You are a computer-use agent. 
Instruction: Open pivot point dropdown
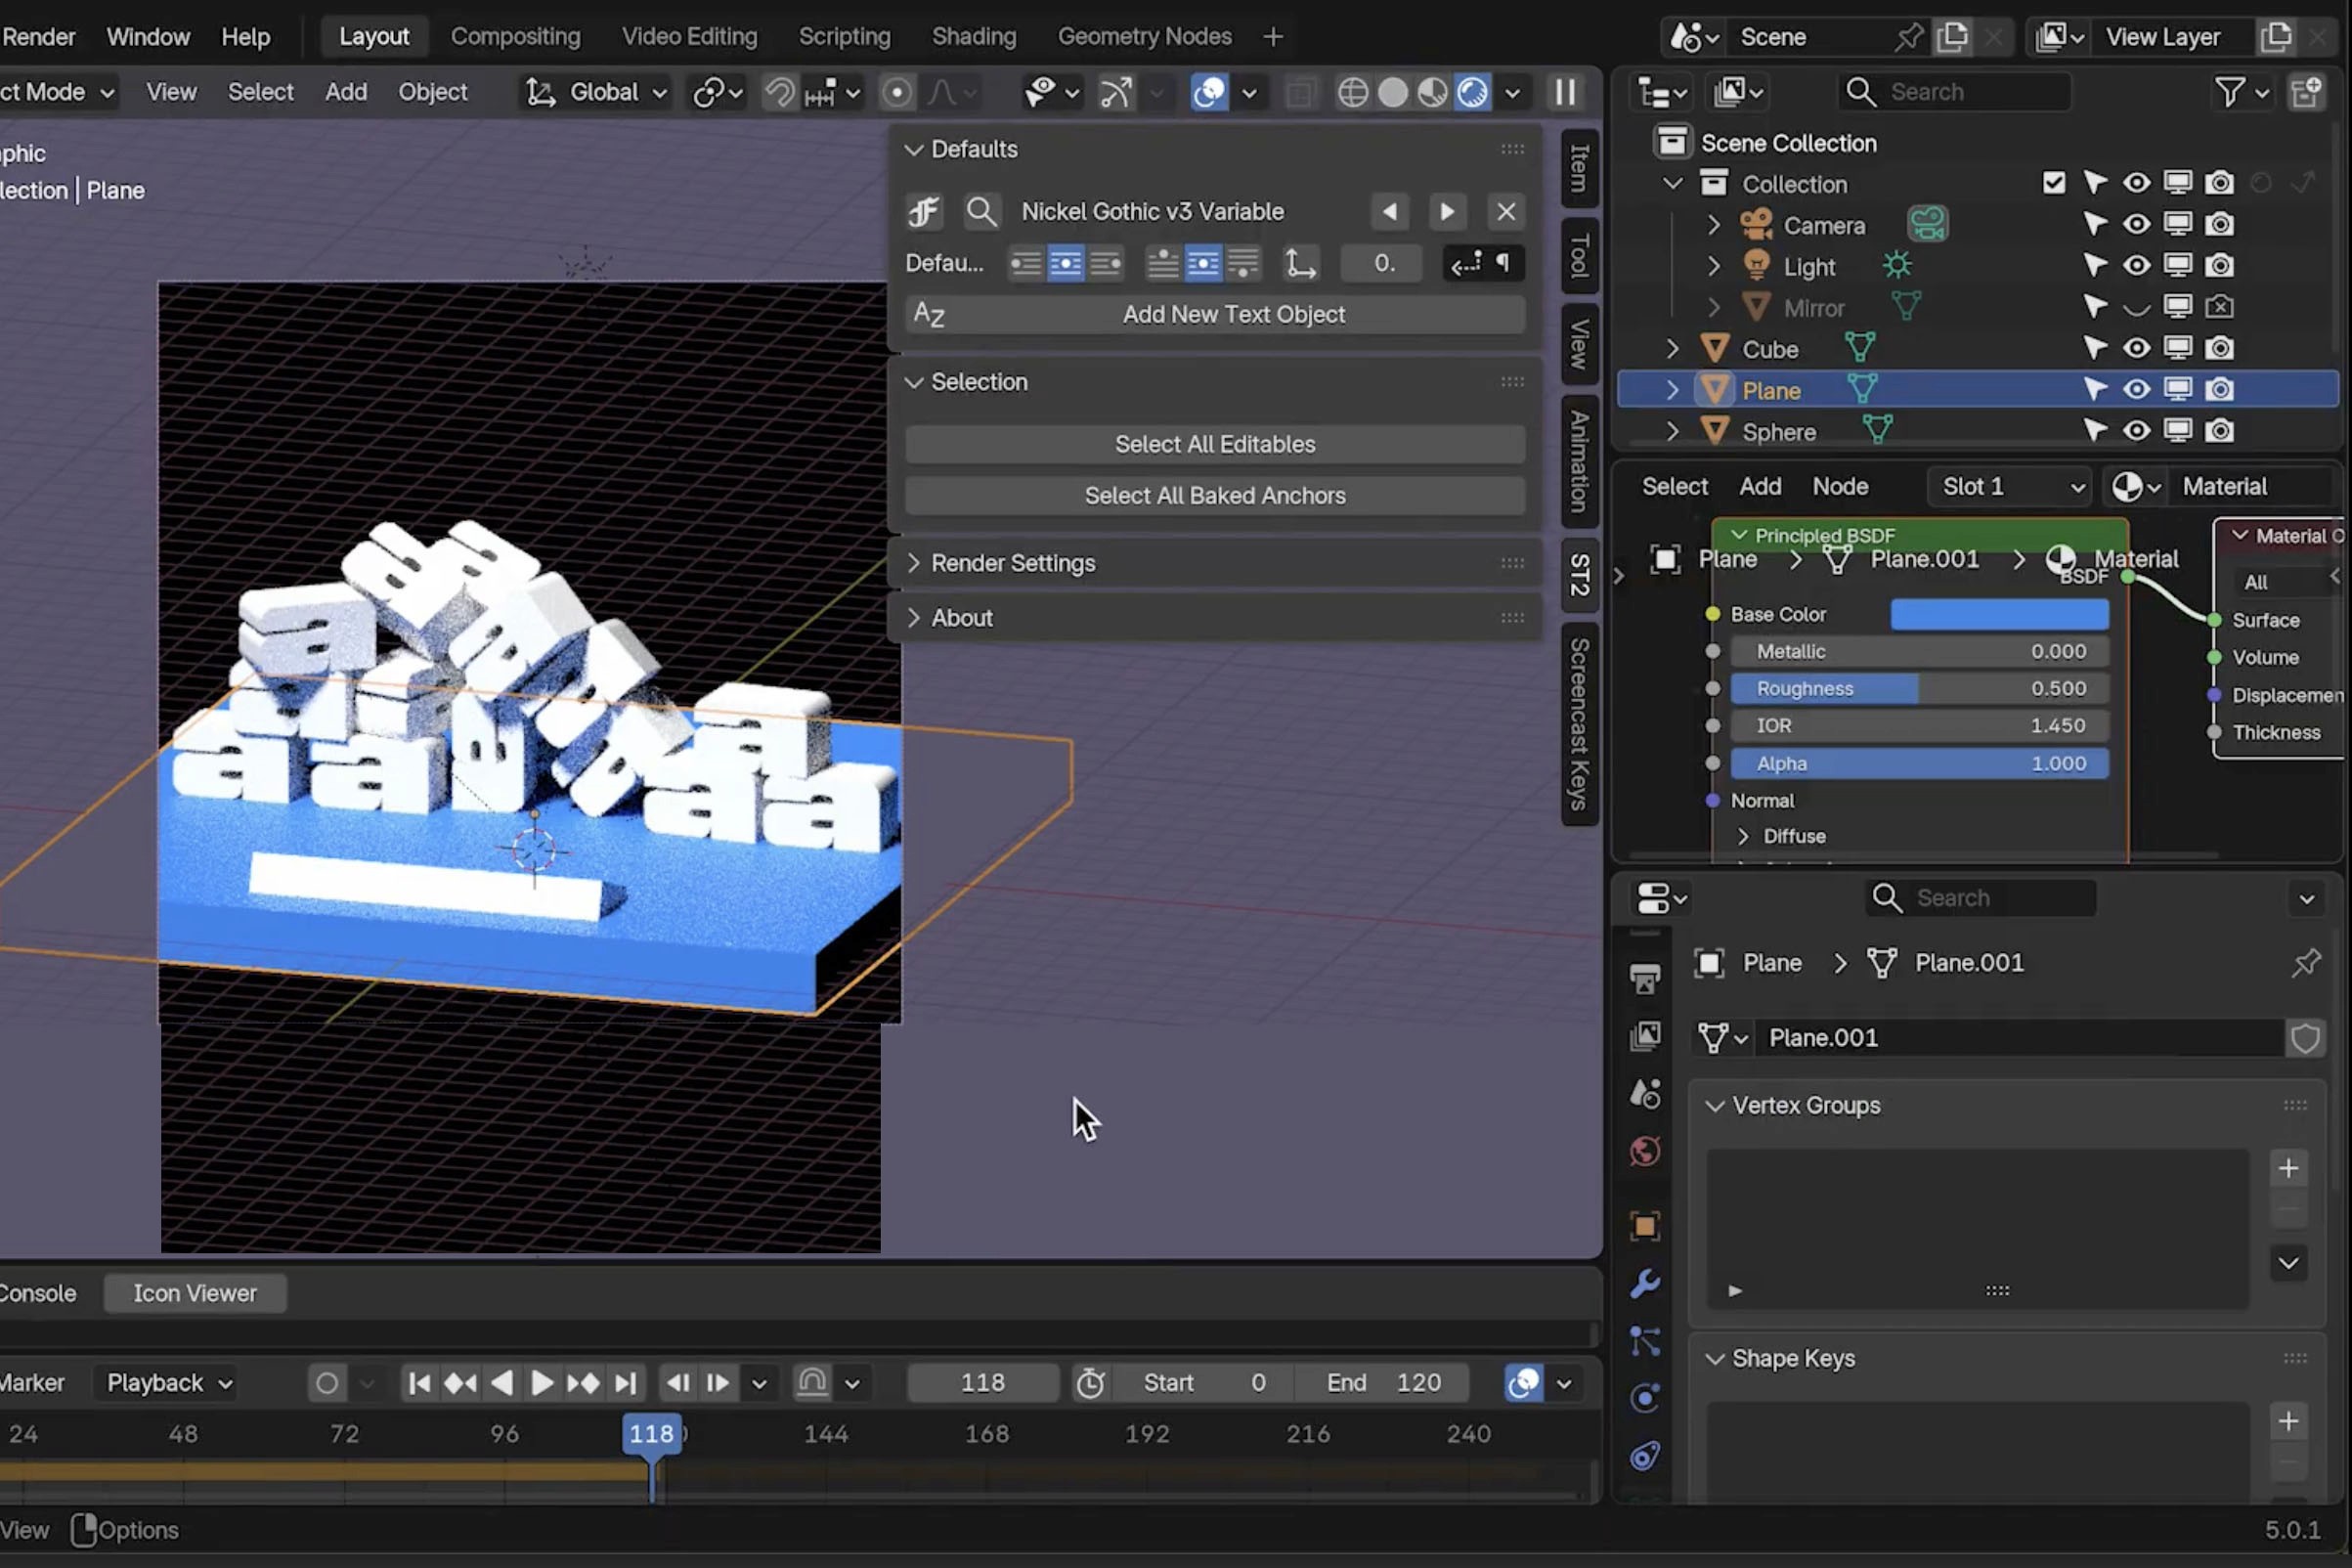(717, 92)
